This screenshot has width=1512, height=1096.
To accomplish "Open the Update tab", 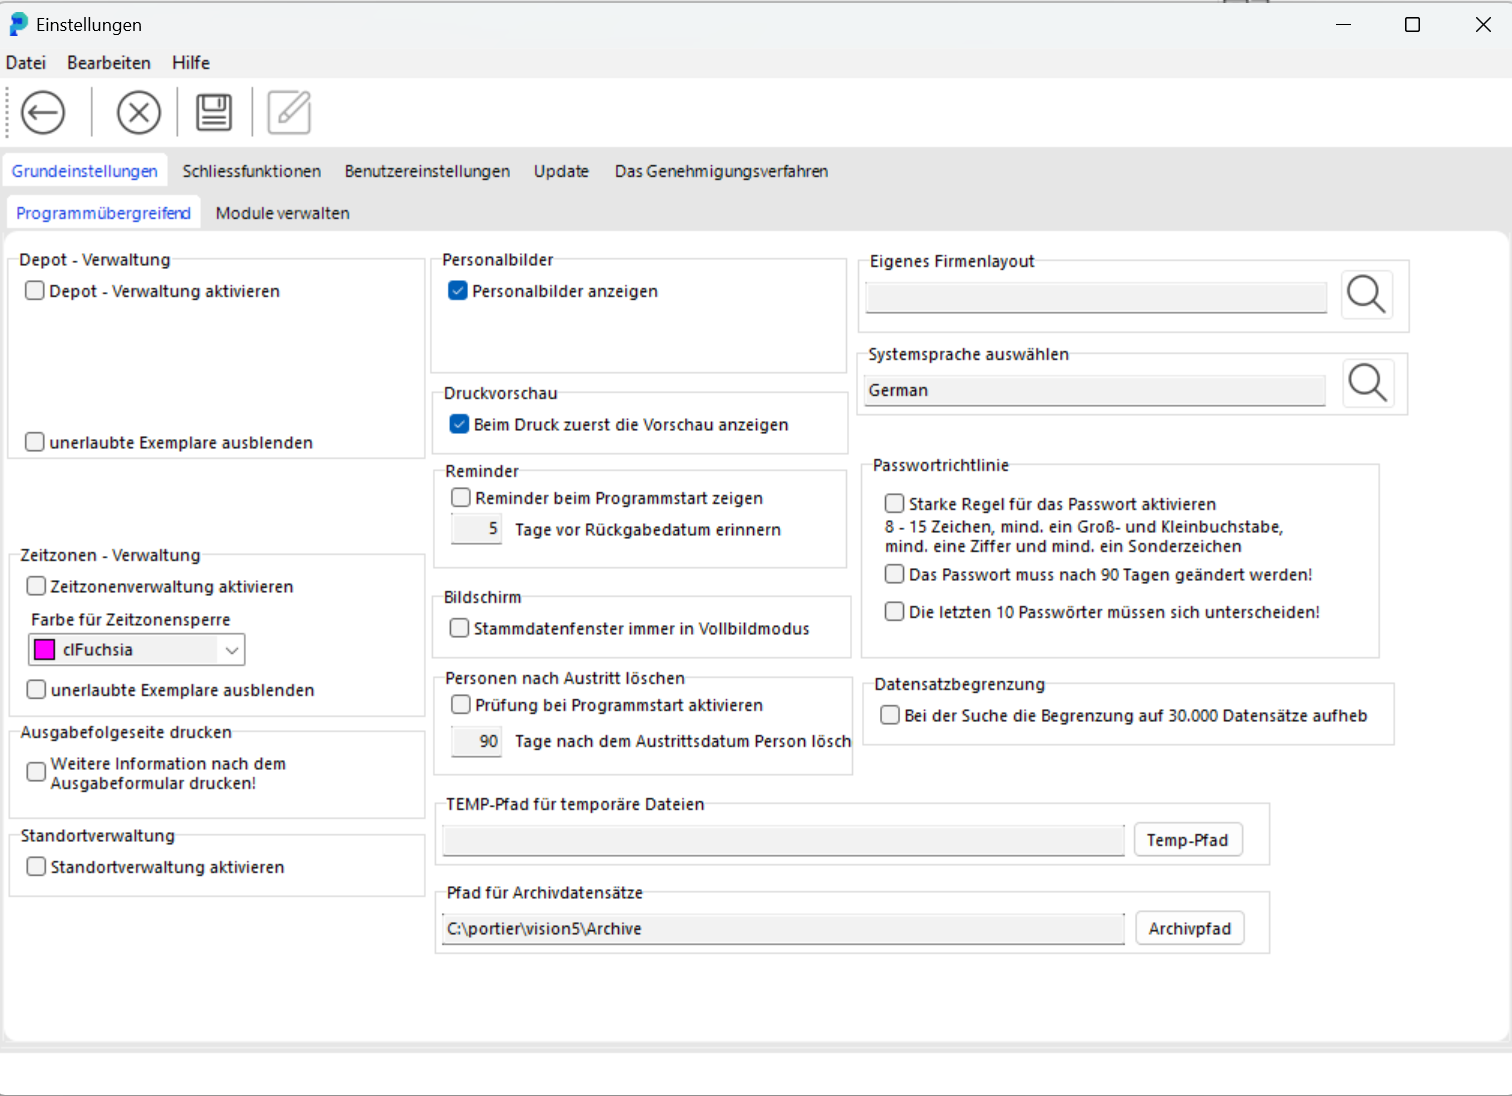I will pos(561,171).
